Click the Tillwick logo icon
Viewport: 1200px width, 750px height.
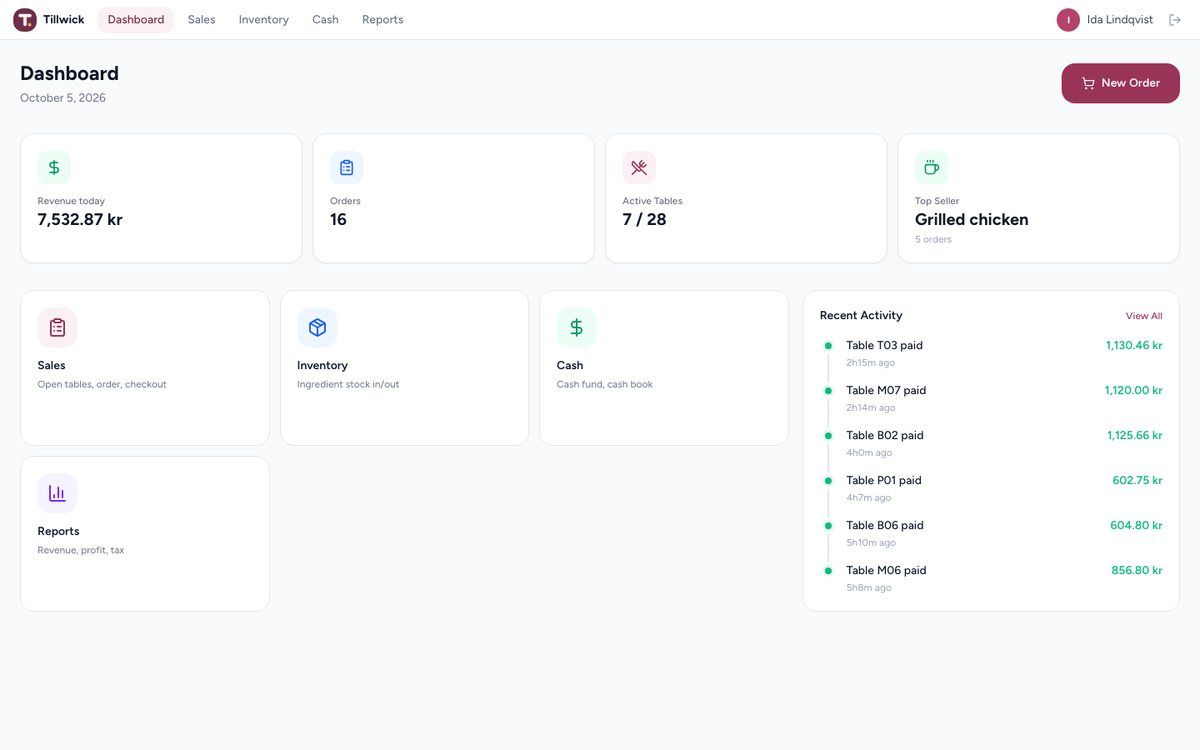25,20
